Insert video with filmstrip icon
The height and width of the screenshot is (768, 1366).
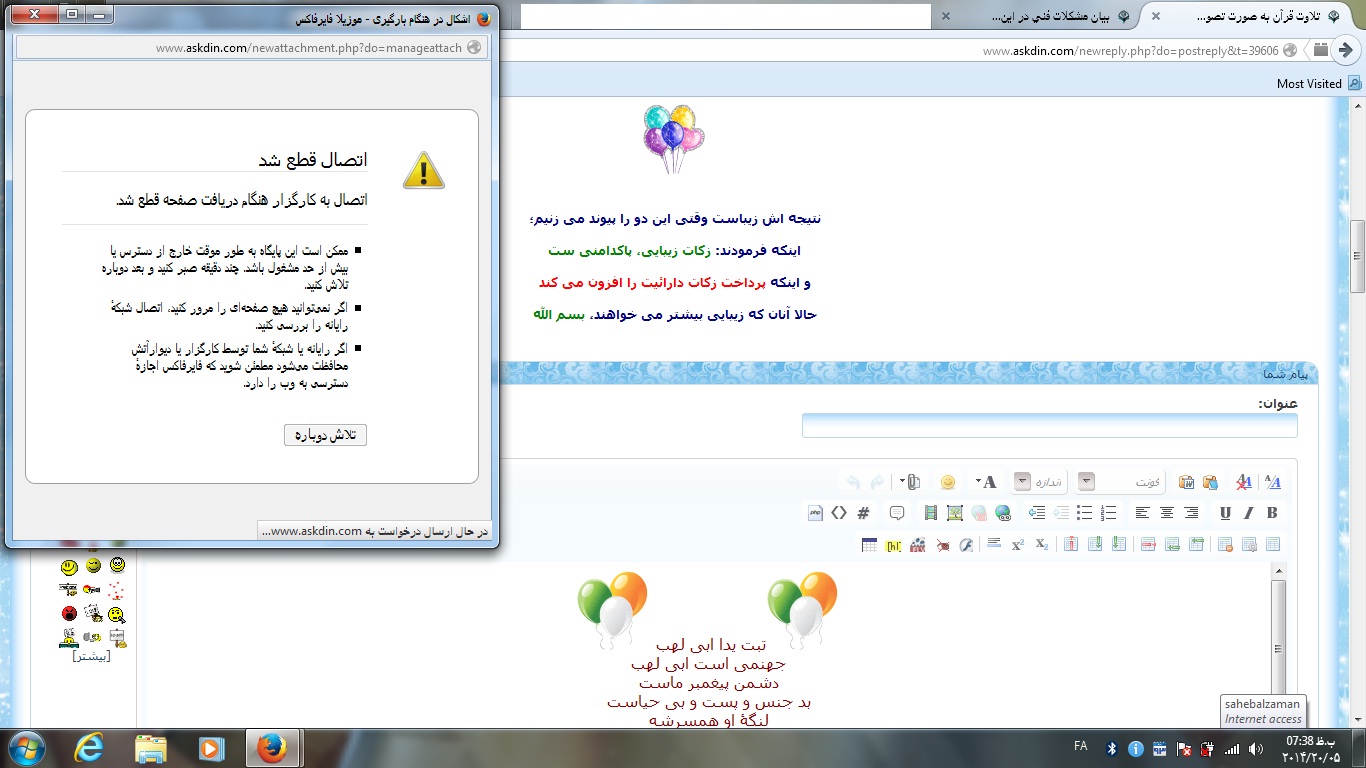click(x=931, y=513)
